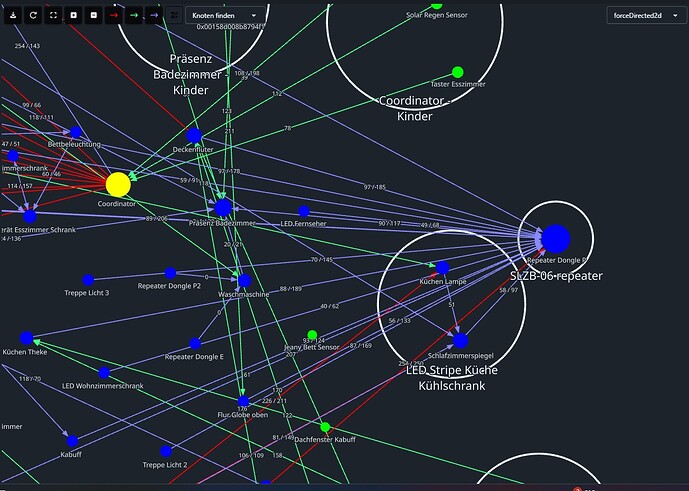689x491 pixels.
Task: Open the Knoten finden dropdown
Action: [225, 16]
